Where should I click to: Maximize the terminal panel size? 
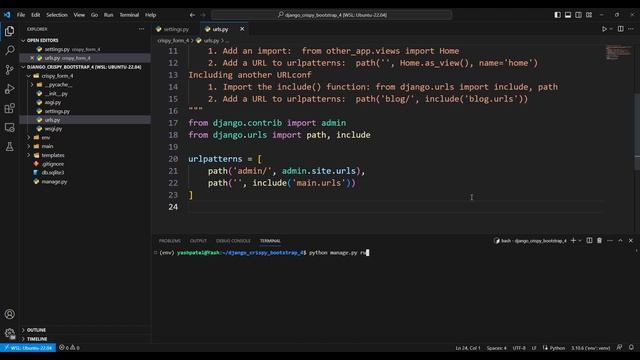[620, 241]
